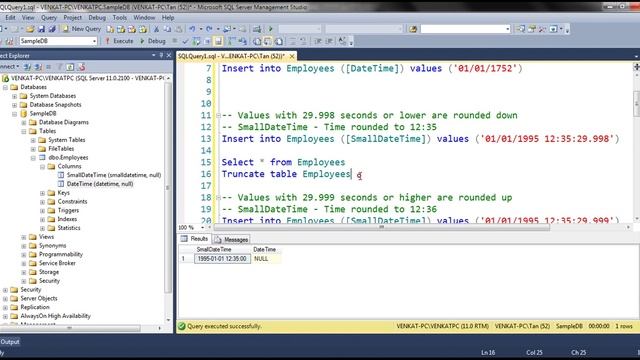This screenshot has width=640, height=360.
Task: Click the 1995-01-01 12:35:00 result cell
Action: point(222,259)
